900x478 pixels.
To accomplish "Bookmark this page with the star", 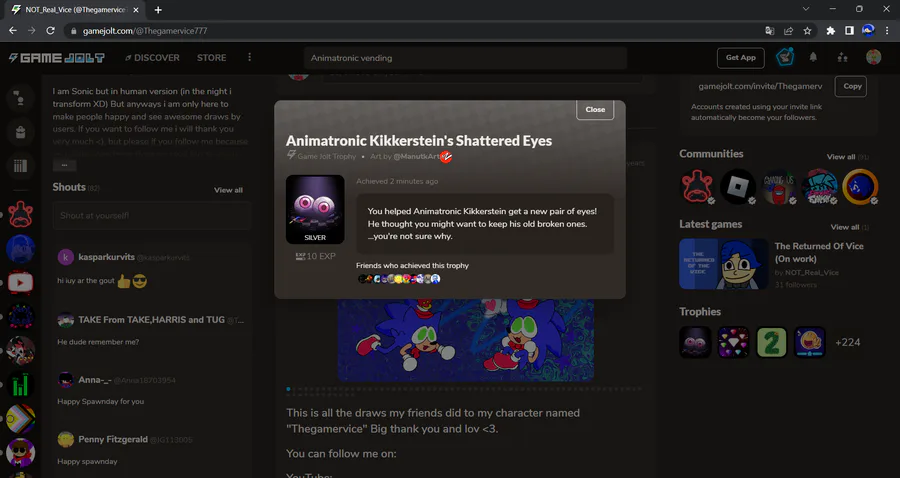I will (807, 31).
